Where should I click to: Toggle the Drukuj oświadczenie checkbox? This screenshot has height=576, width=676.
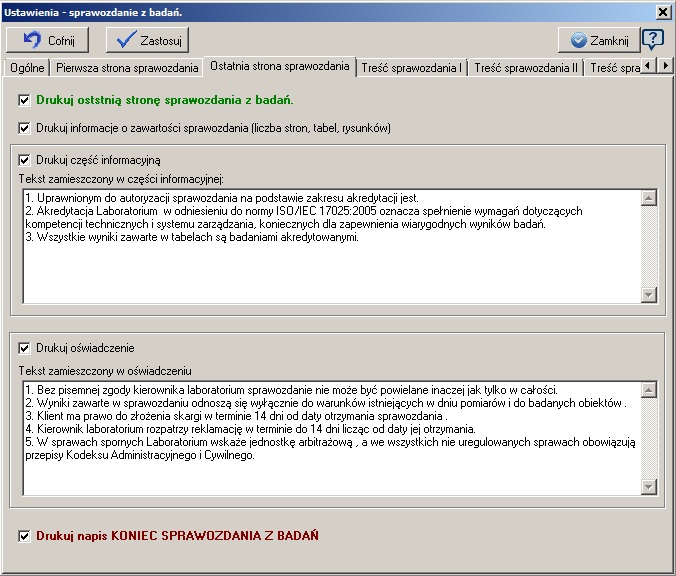click(x=24, y=348)
